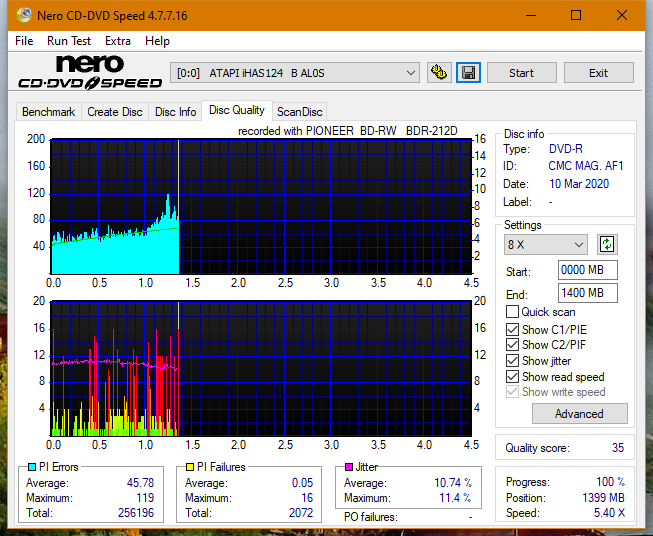
Task: Toggle Show C2/PIF checkbox
Action: pos(512,345)
